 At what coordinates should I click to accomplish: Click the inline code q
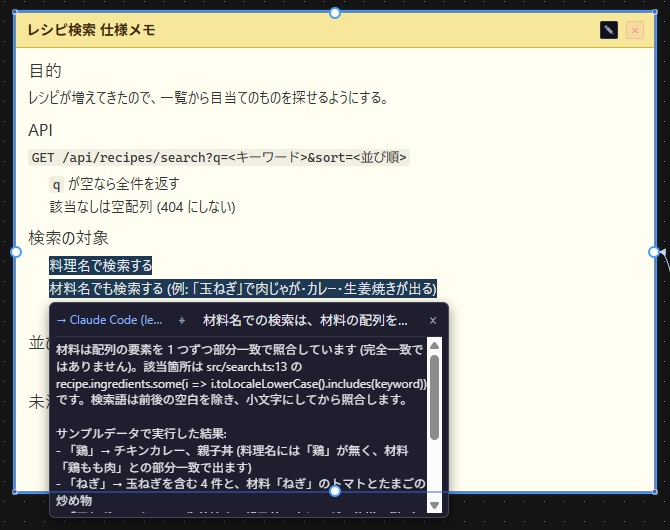(x=56, y=185)
